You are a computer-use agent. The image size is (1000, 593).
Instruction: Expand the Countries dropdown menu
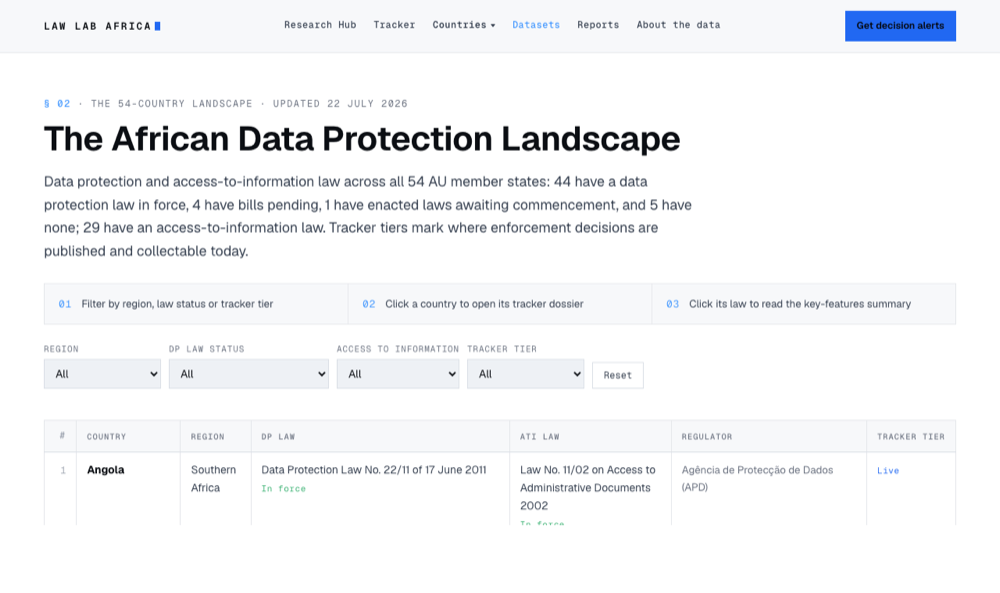tap(464, 25)
